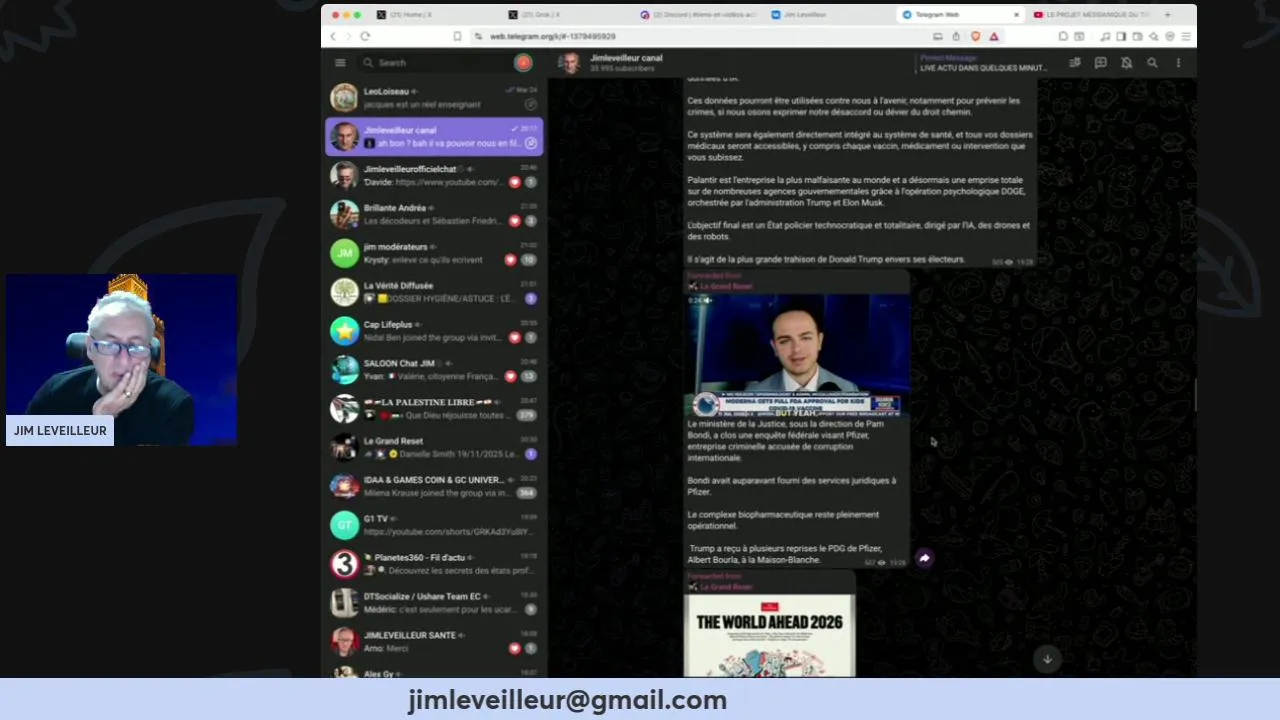Jump to the Pinned Message in header

coord(983,63)
